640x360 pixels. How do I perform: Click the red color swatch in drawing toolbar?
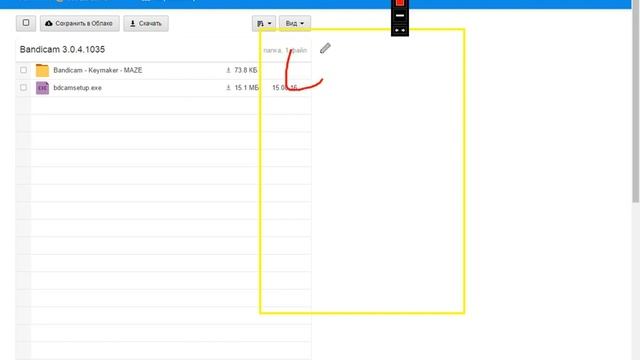click(x=400, y=2)
